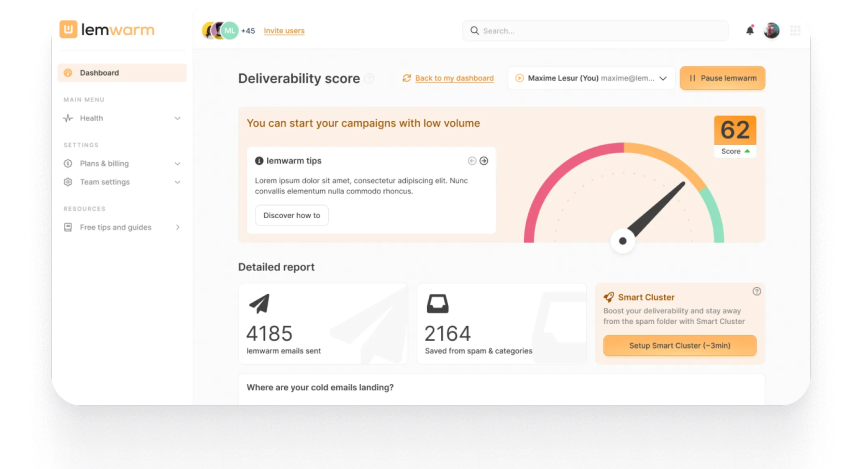Focus the Search input field
The image size is (857, 469).
595,31
